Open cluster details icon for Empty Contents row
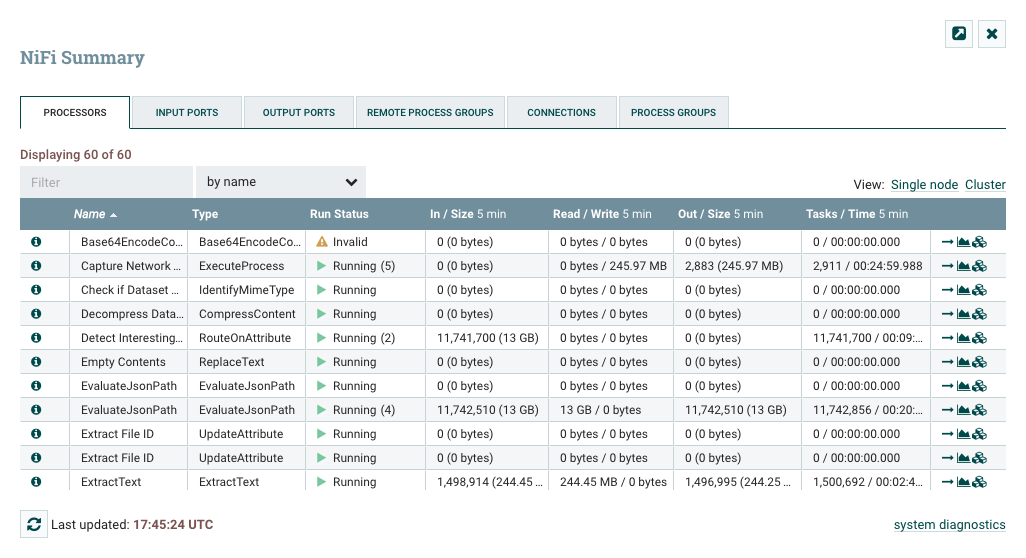This screenshot has height=558, width=1026. click(980, 362)
